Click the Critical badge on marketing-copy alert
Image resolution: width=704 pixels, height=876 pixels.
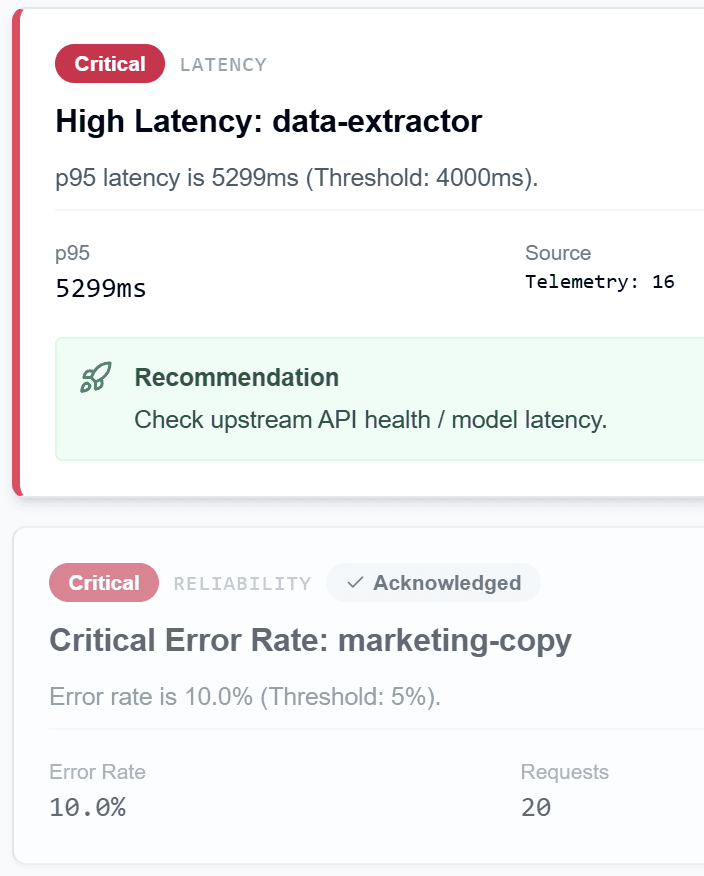click(104, 583)
